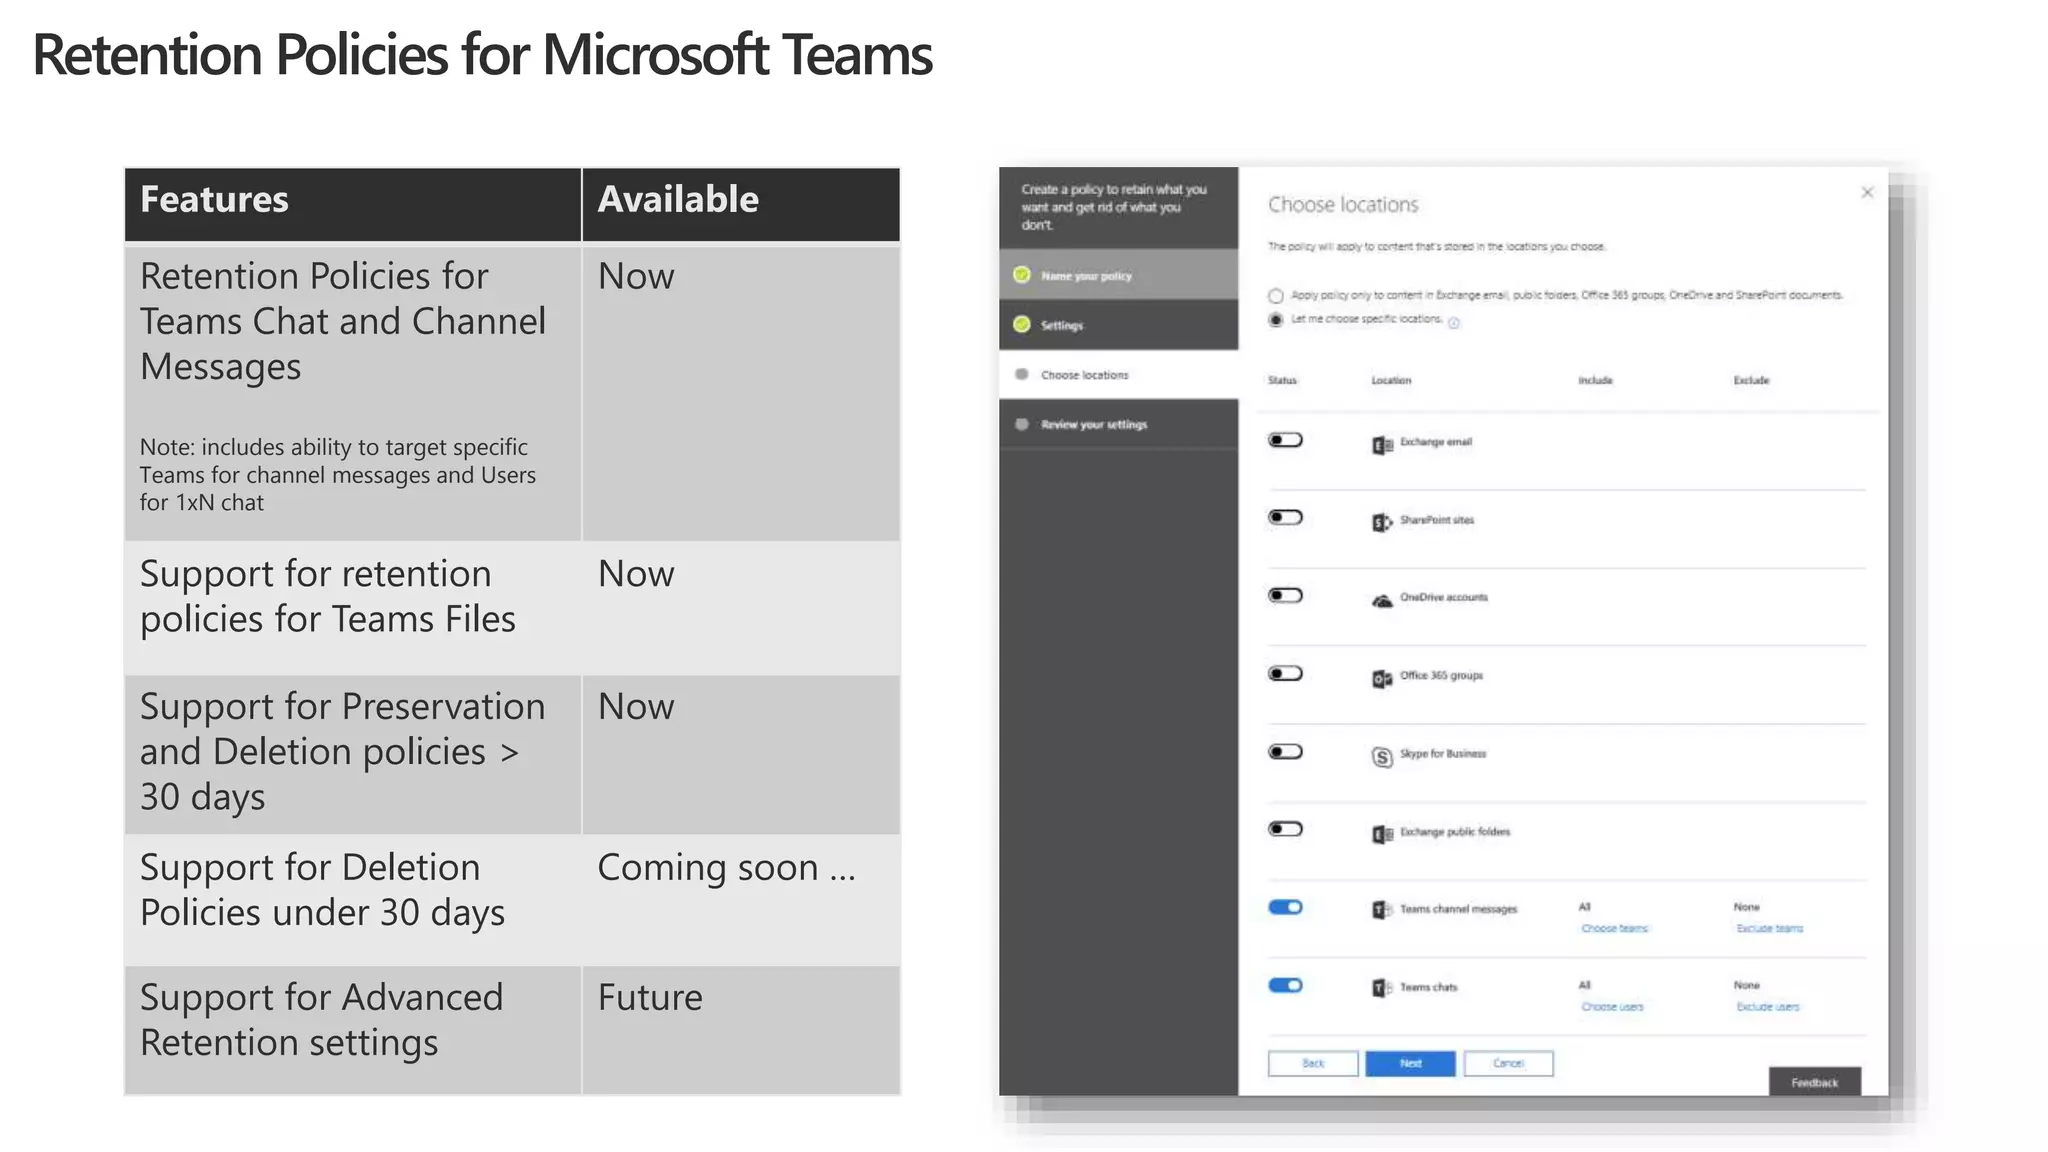Click the info icon beside specific locations
The image size is (2048, 1152).
coord(1454,323)
